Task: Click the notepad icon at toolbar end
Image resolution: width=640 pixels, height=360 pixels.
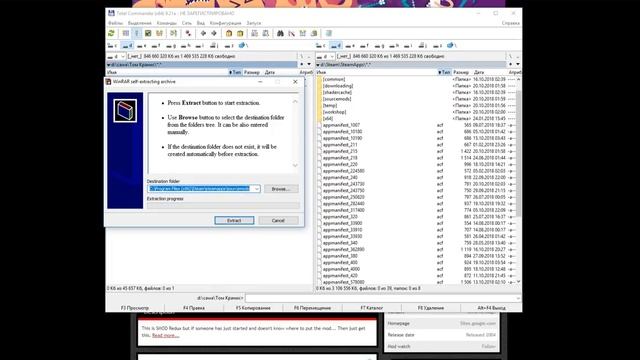Action: pyautogui.click(x=329, y=33)
